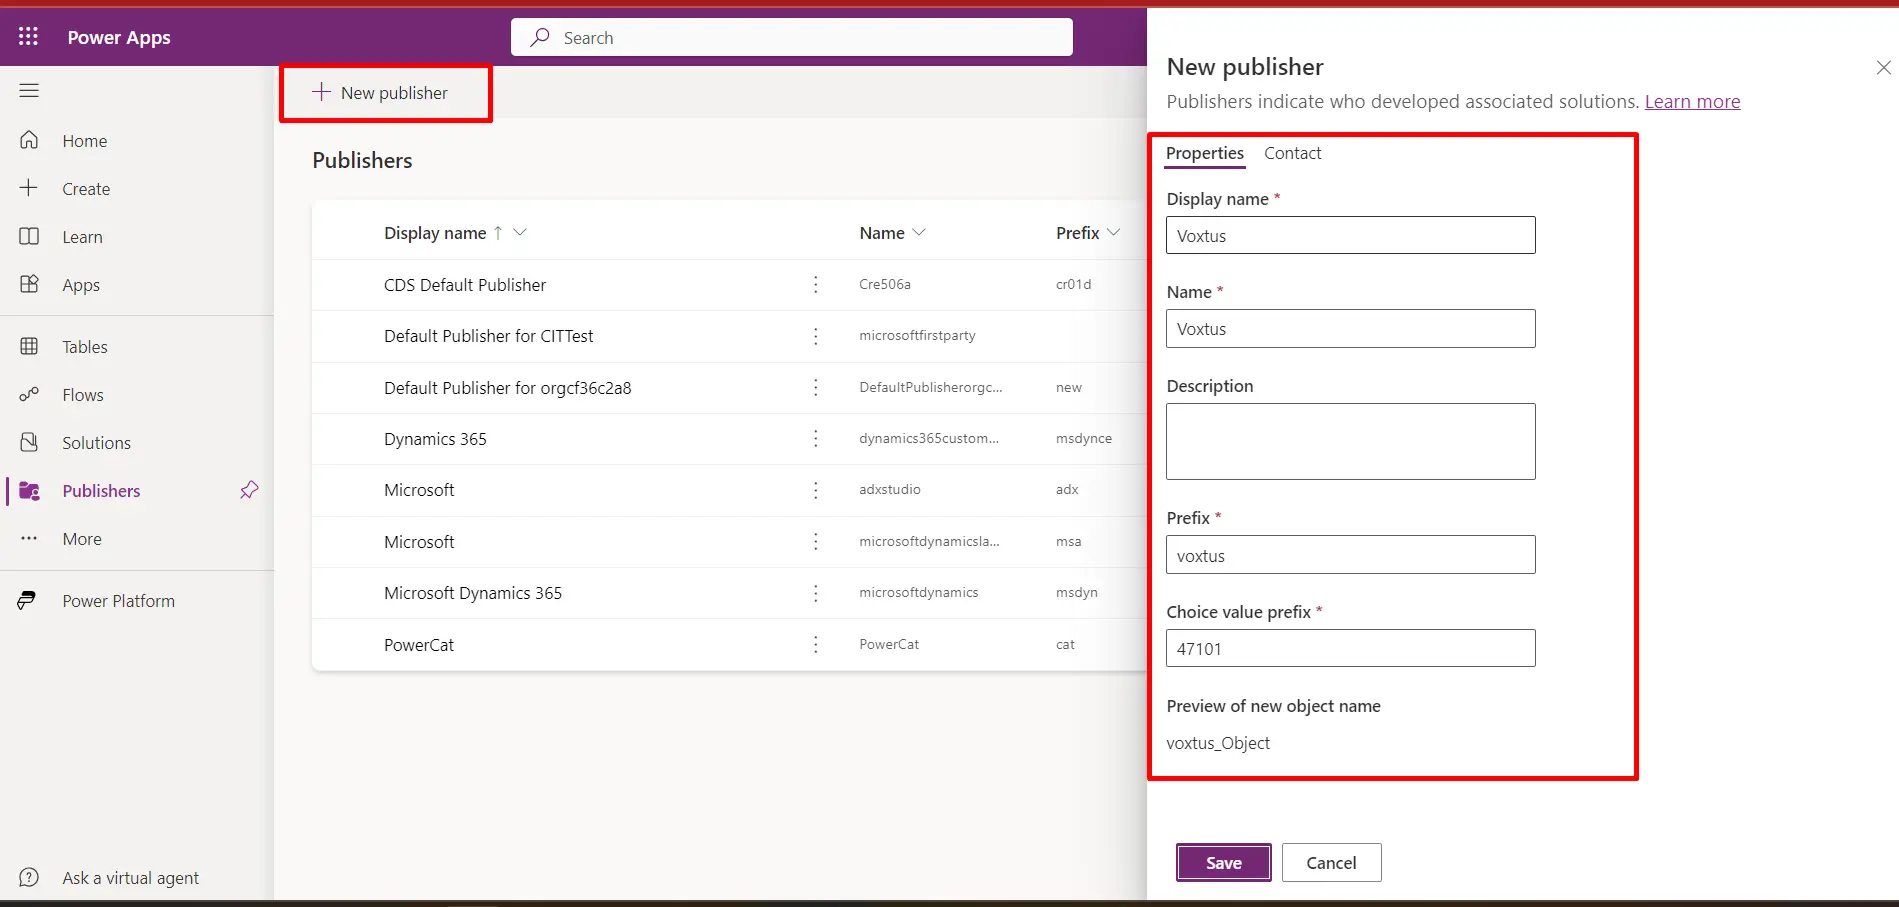Click the Publishers icon in sidebar
This screenshot has width=1899, height=907.
(x=29, y=490)
